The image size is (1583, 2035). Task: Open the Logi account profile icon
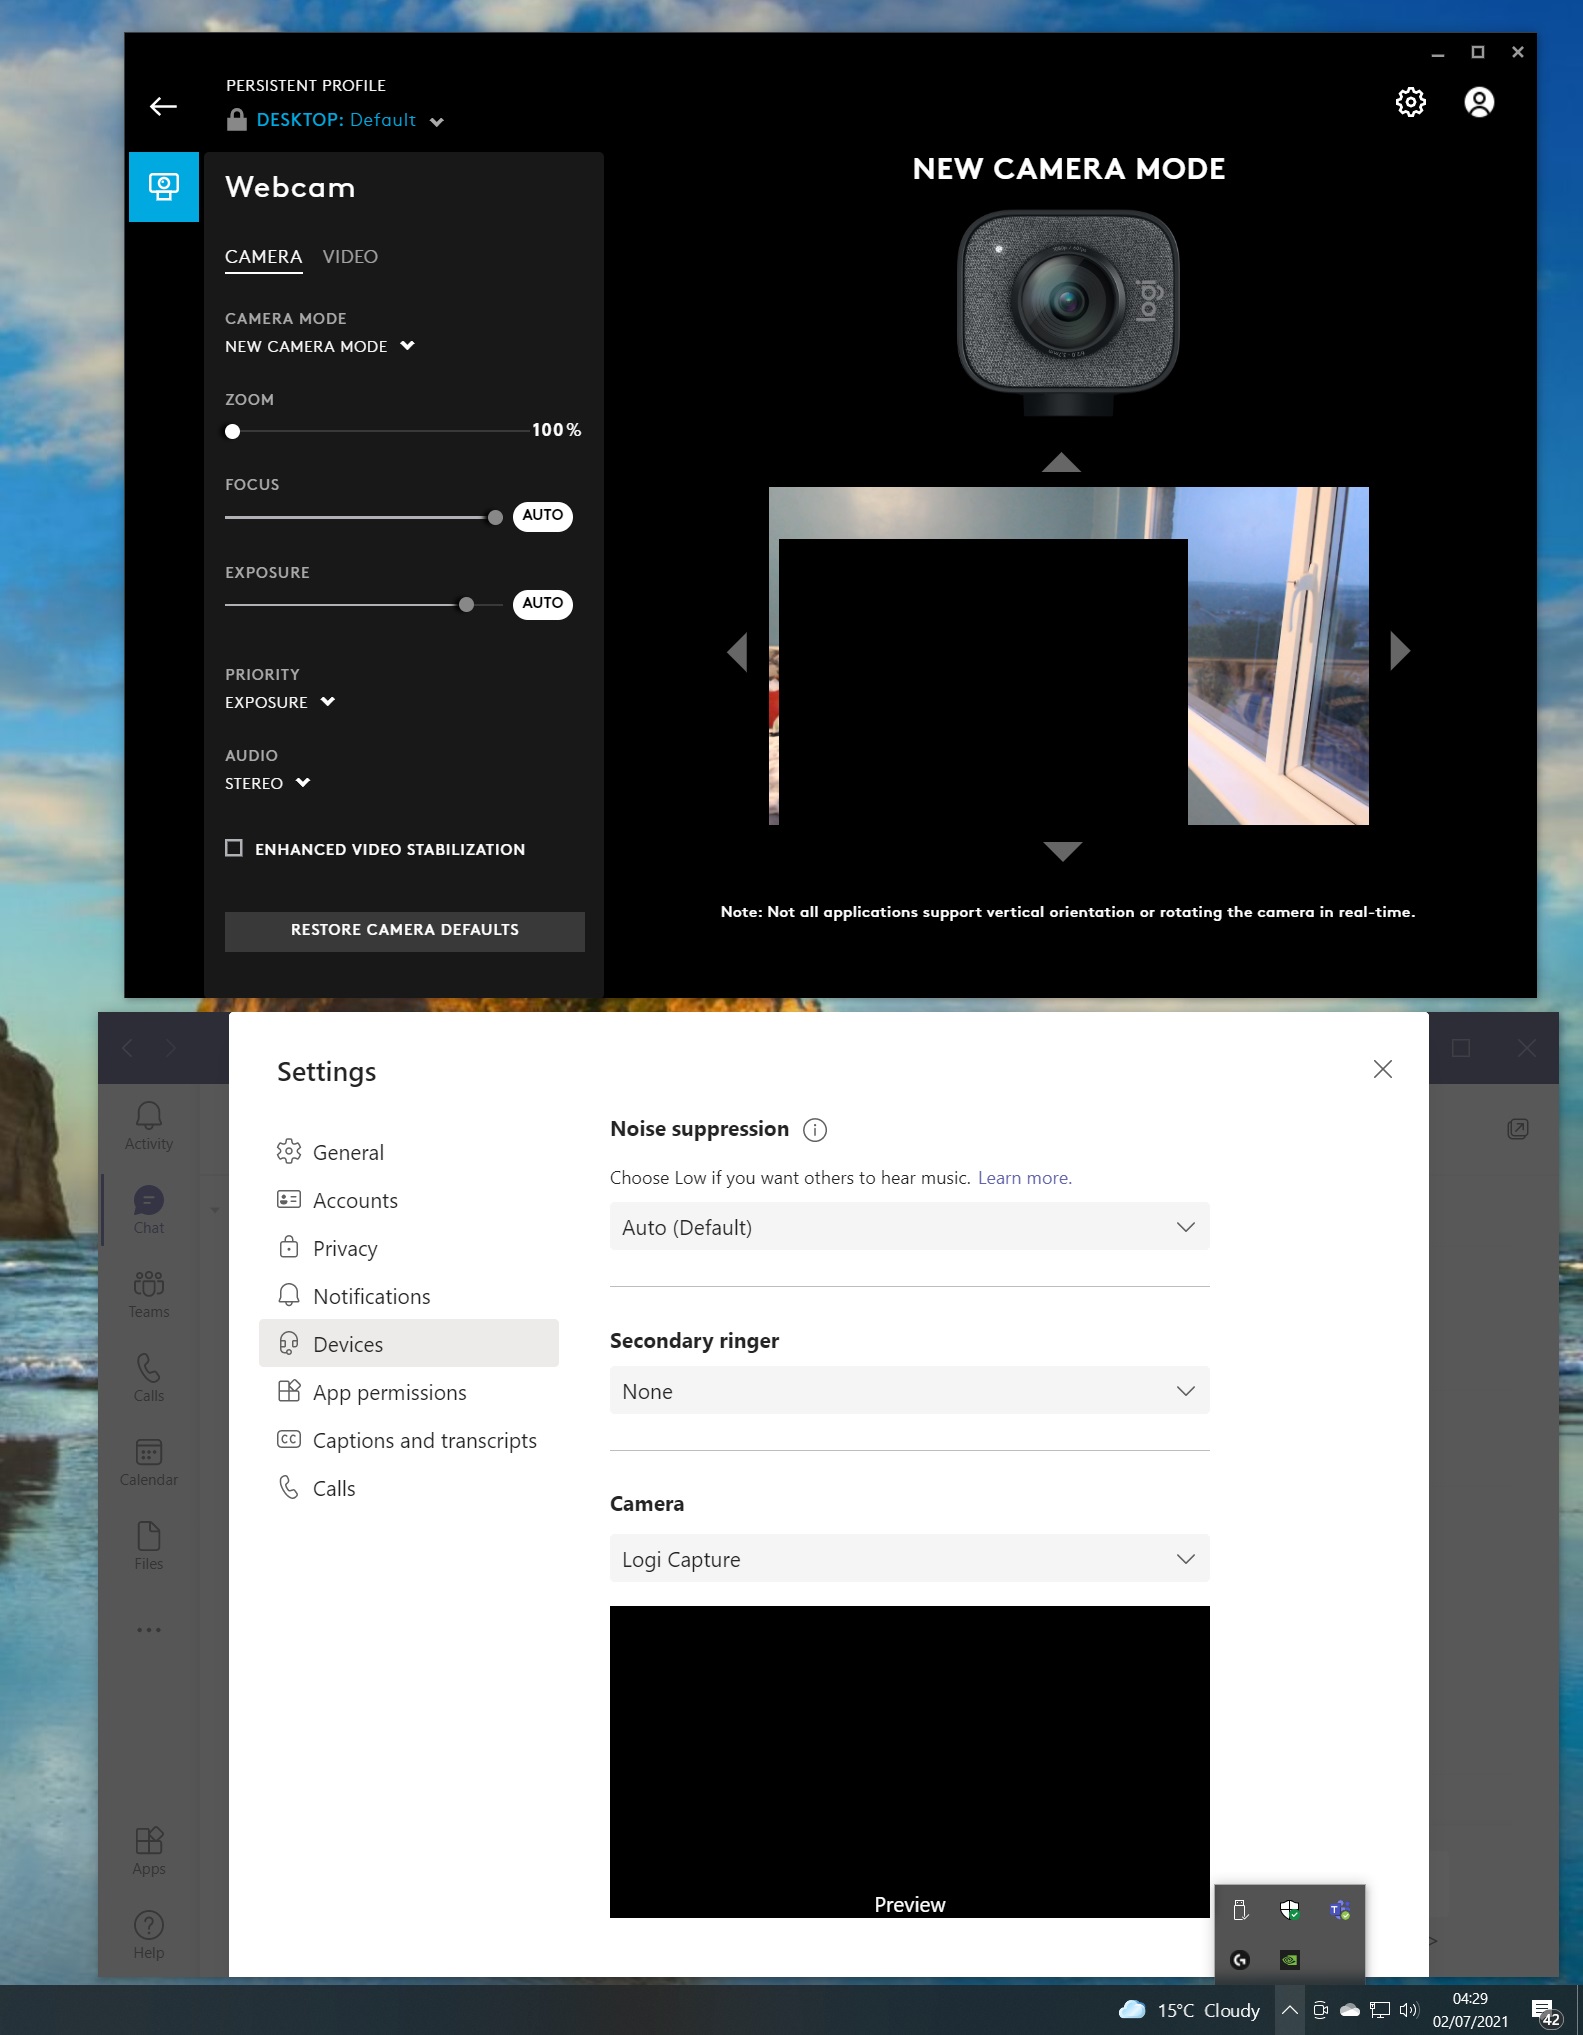1479,102
